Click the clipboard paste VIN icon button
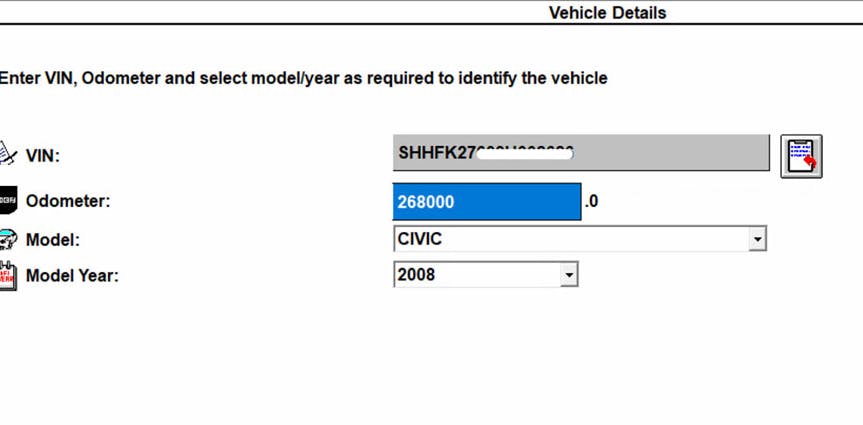This screenshot has height=425, width=863. pos(801,156)
